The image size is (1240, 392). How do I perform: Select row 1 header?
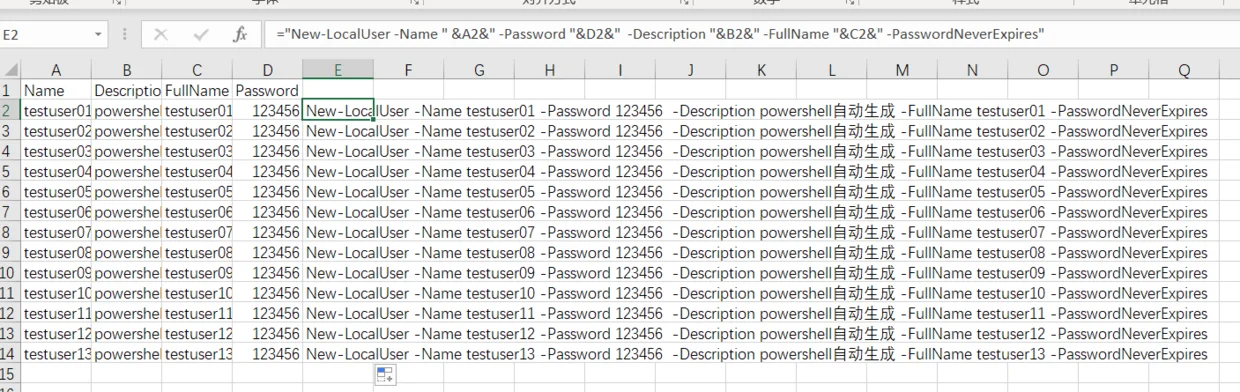coord(10,90)
